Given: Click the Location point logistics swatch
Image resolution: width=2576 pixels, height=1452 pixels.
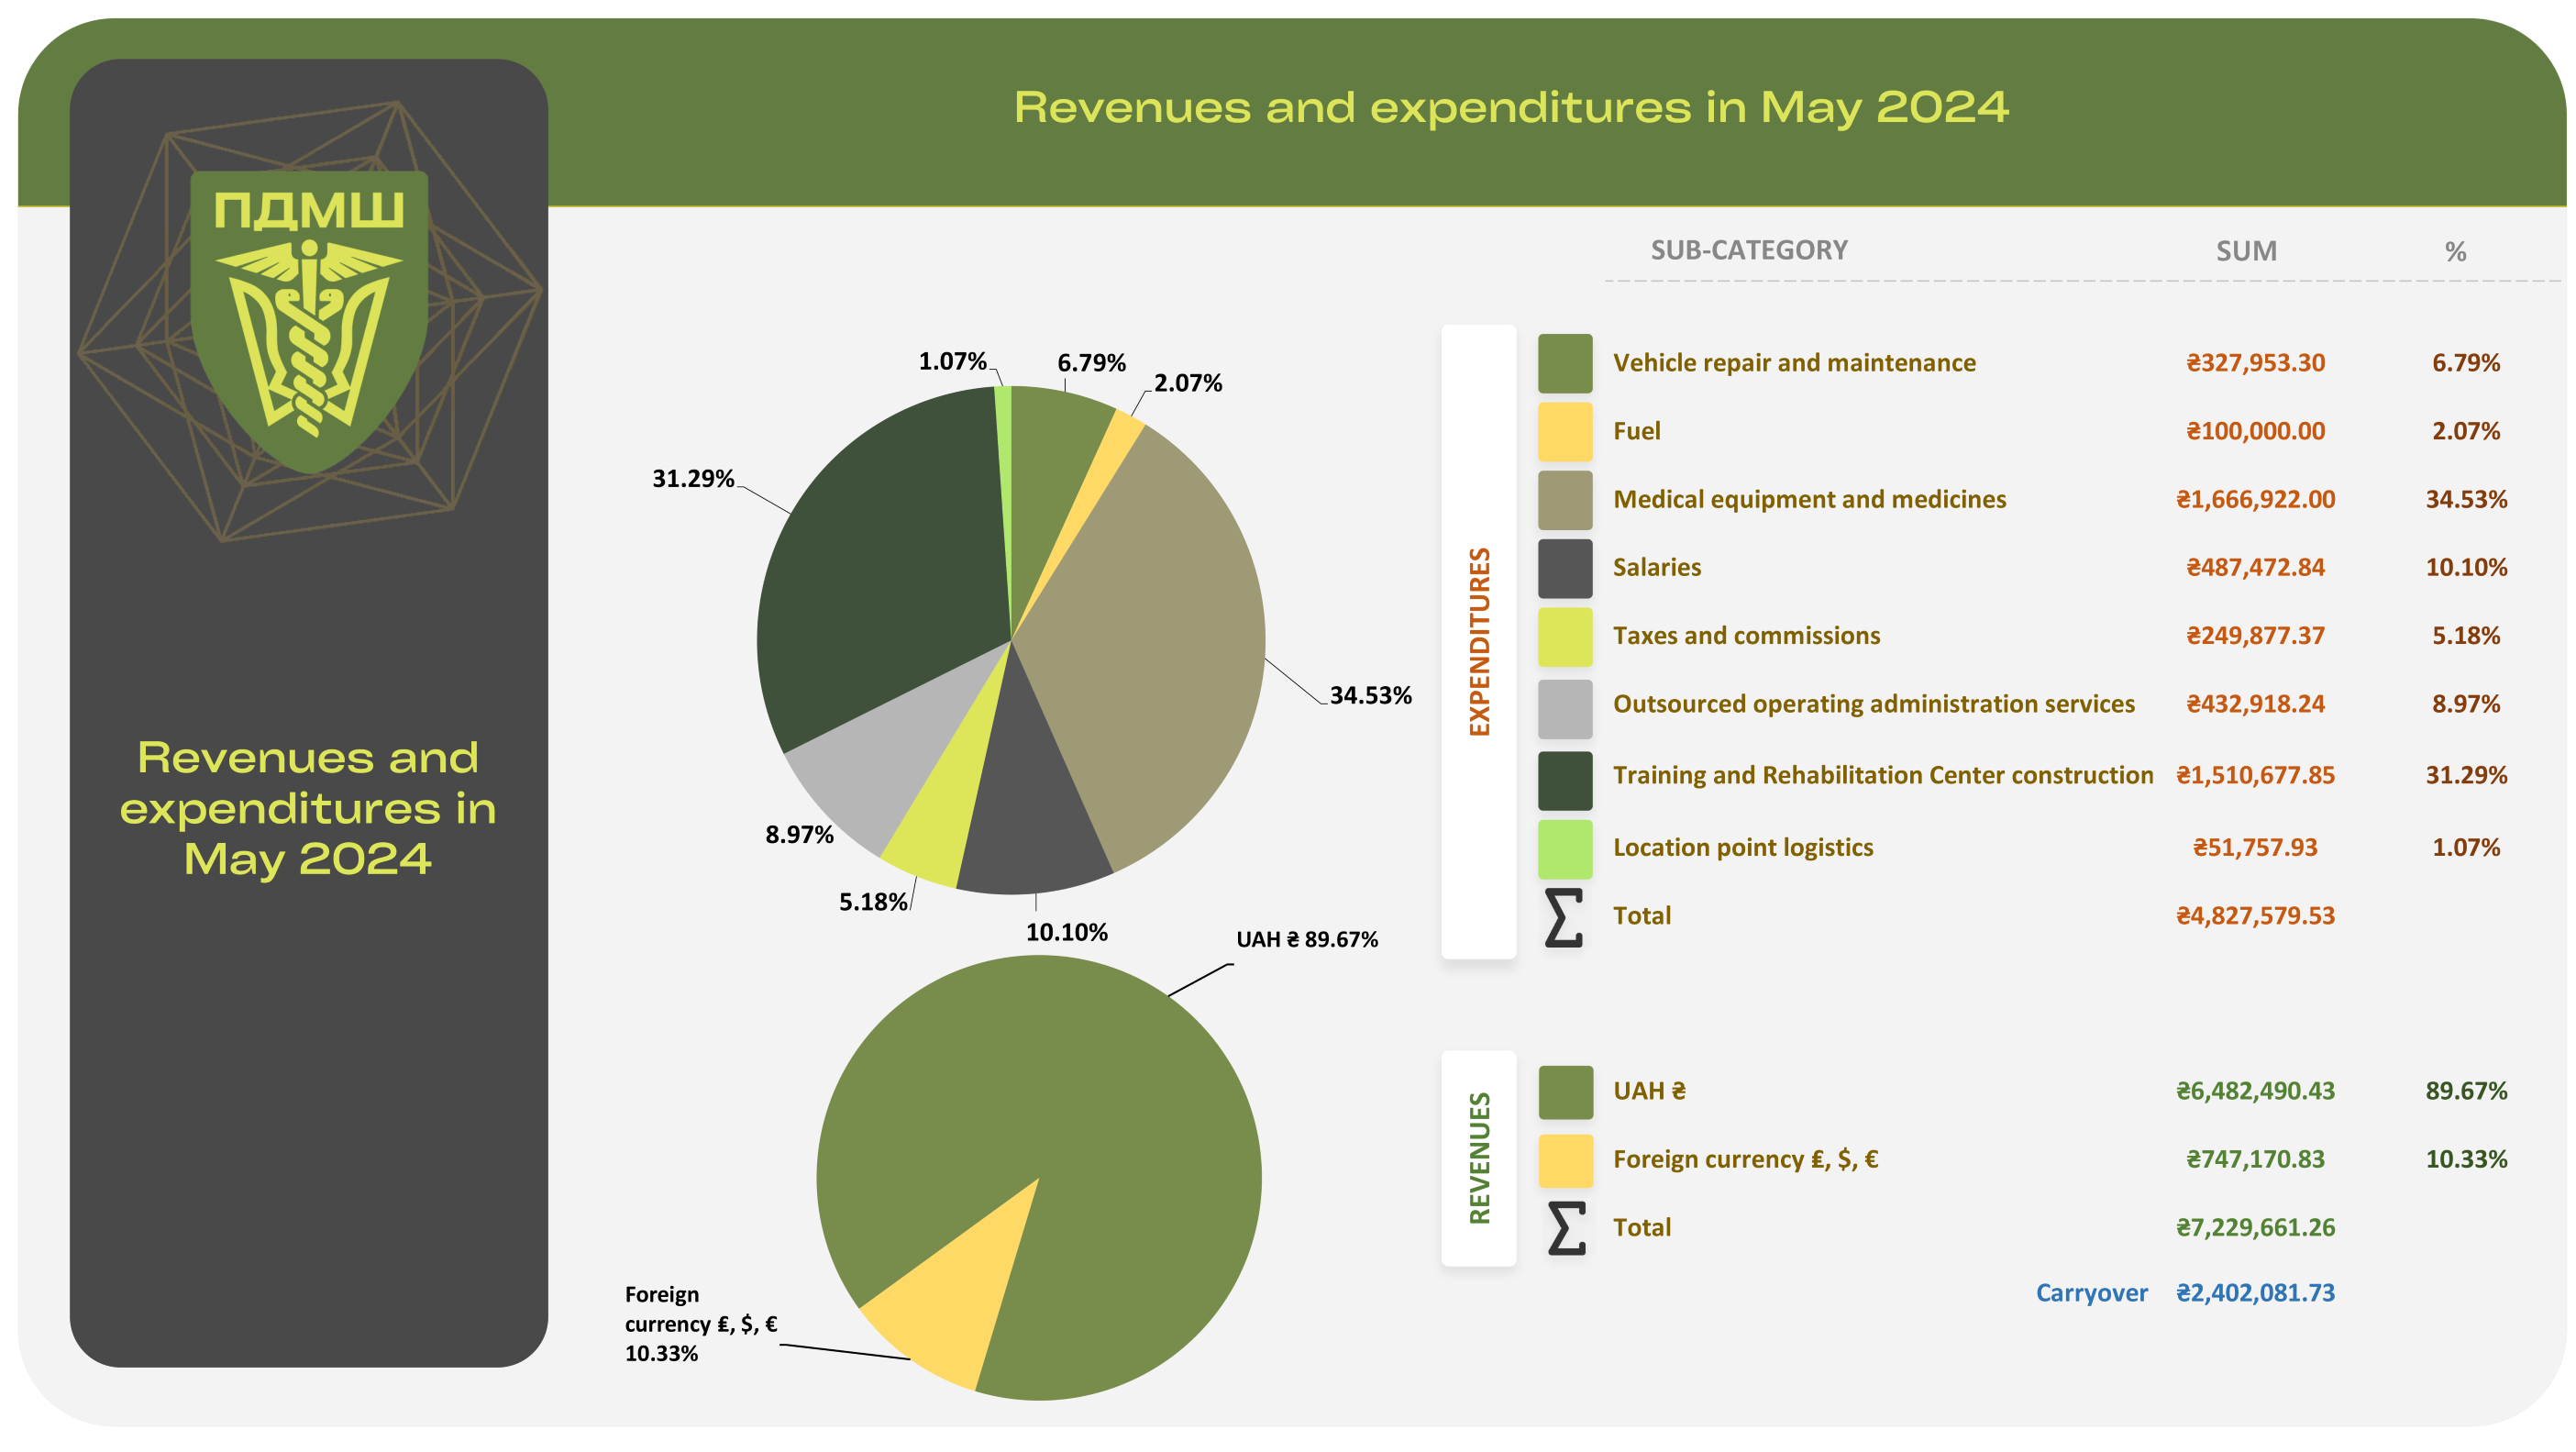Looking at the screenshot, I should coord(1565,848).
